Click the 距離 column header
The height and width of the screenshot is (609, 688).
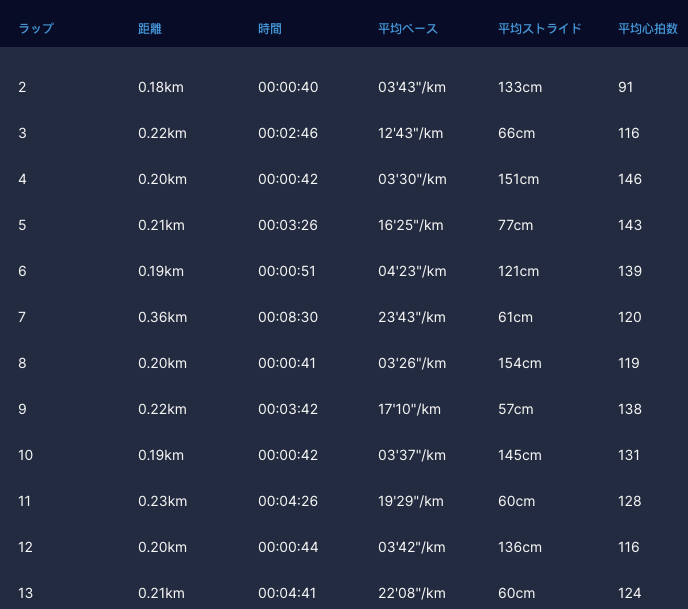click(150, 29)
